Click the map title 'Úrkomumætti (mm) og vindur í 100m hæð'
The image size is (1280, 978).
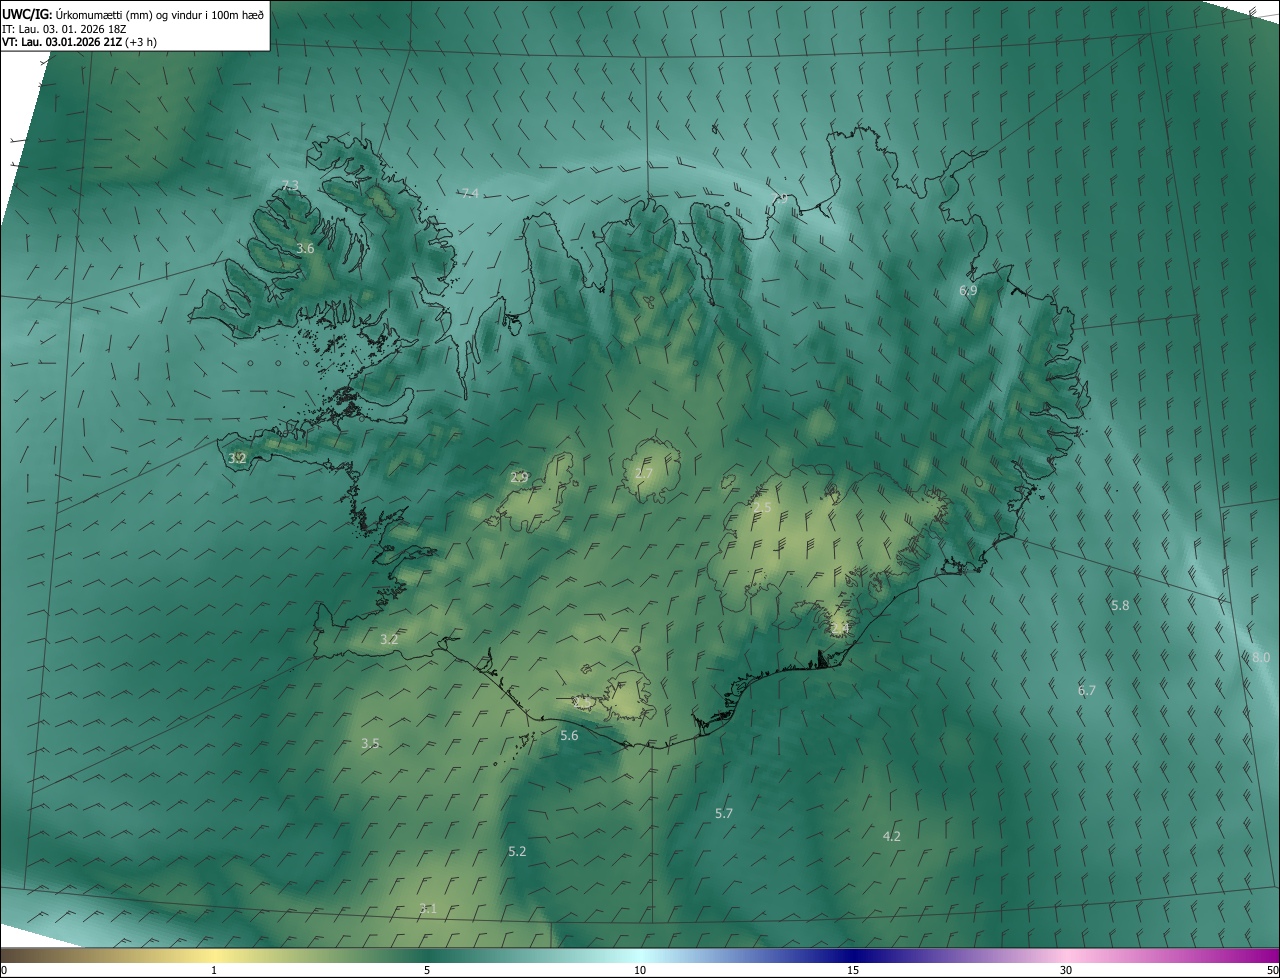pyautogui.click(x=160, y=14)
